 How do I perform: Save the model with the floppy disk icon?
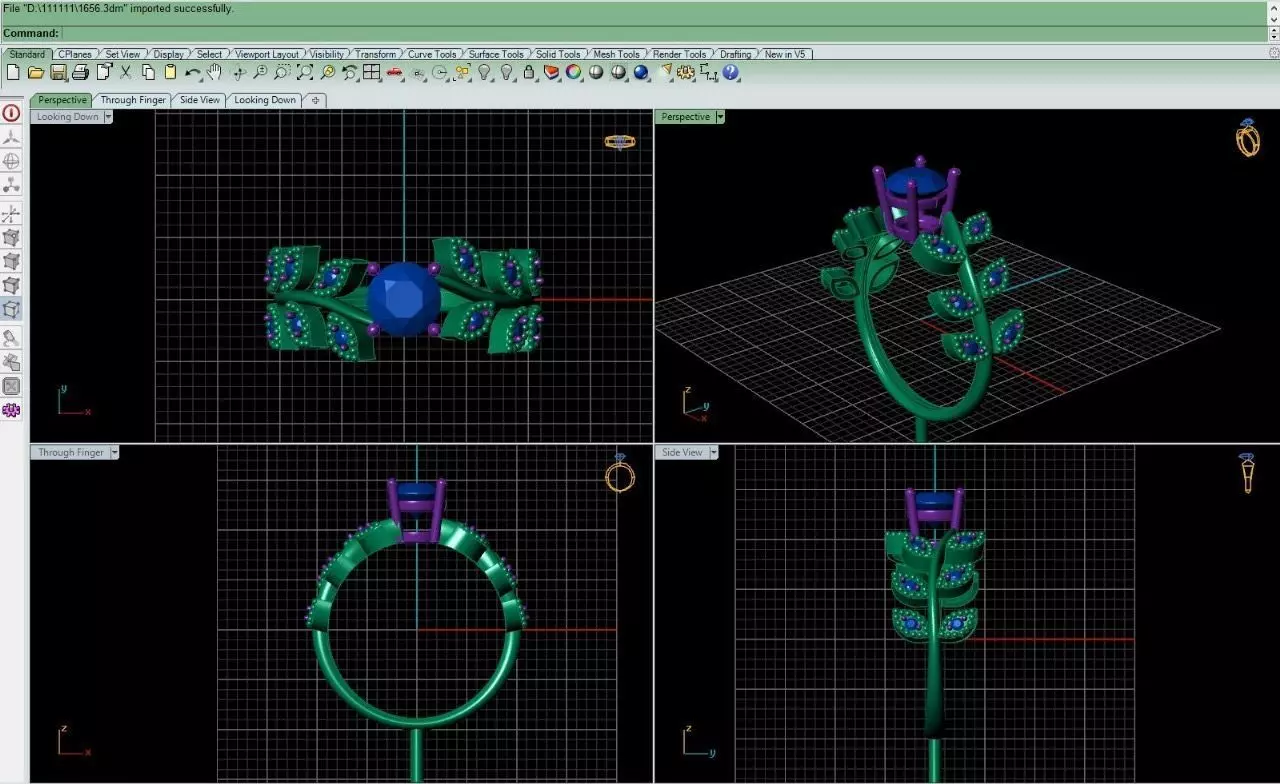(58, 72)
